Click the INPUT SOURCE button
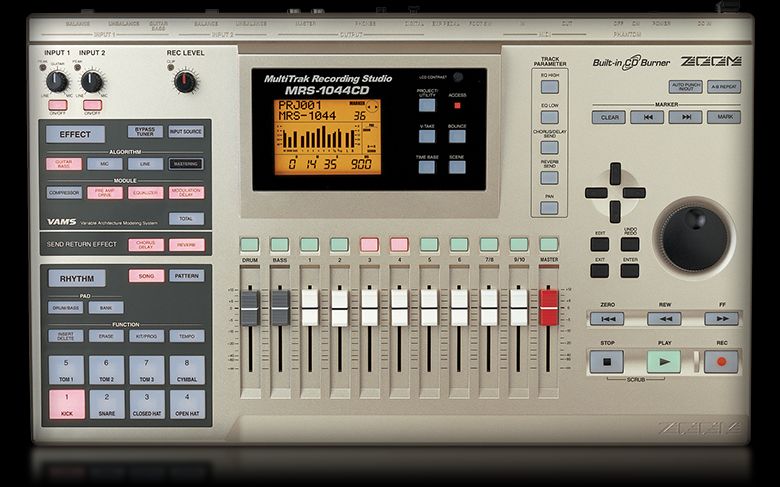 [186, 131]
